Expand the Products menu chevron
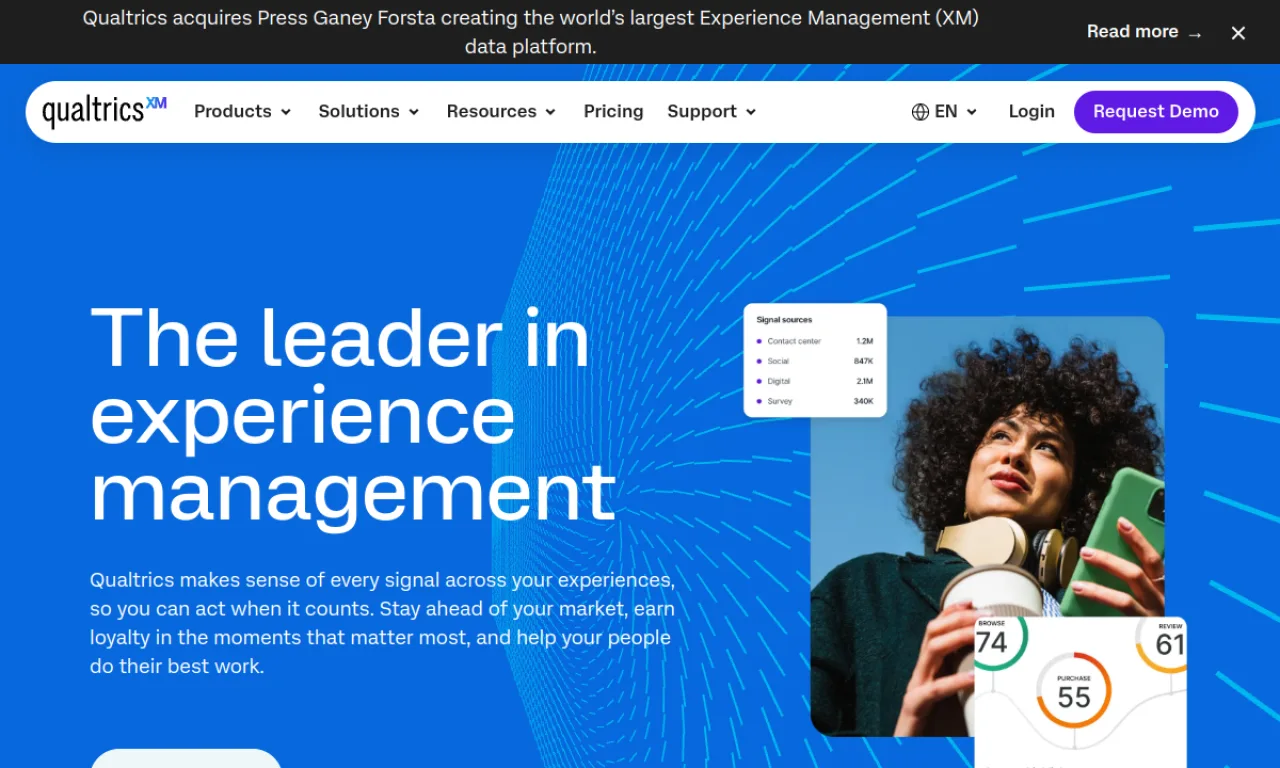 point(286,112)
